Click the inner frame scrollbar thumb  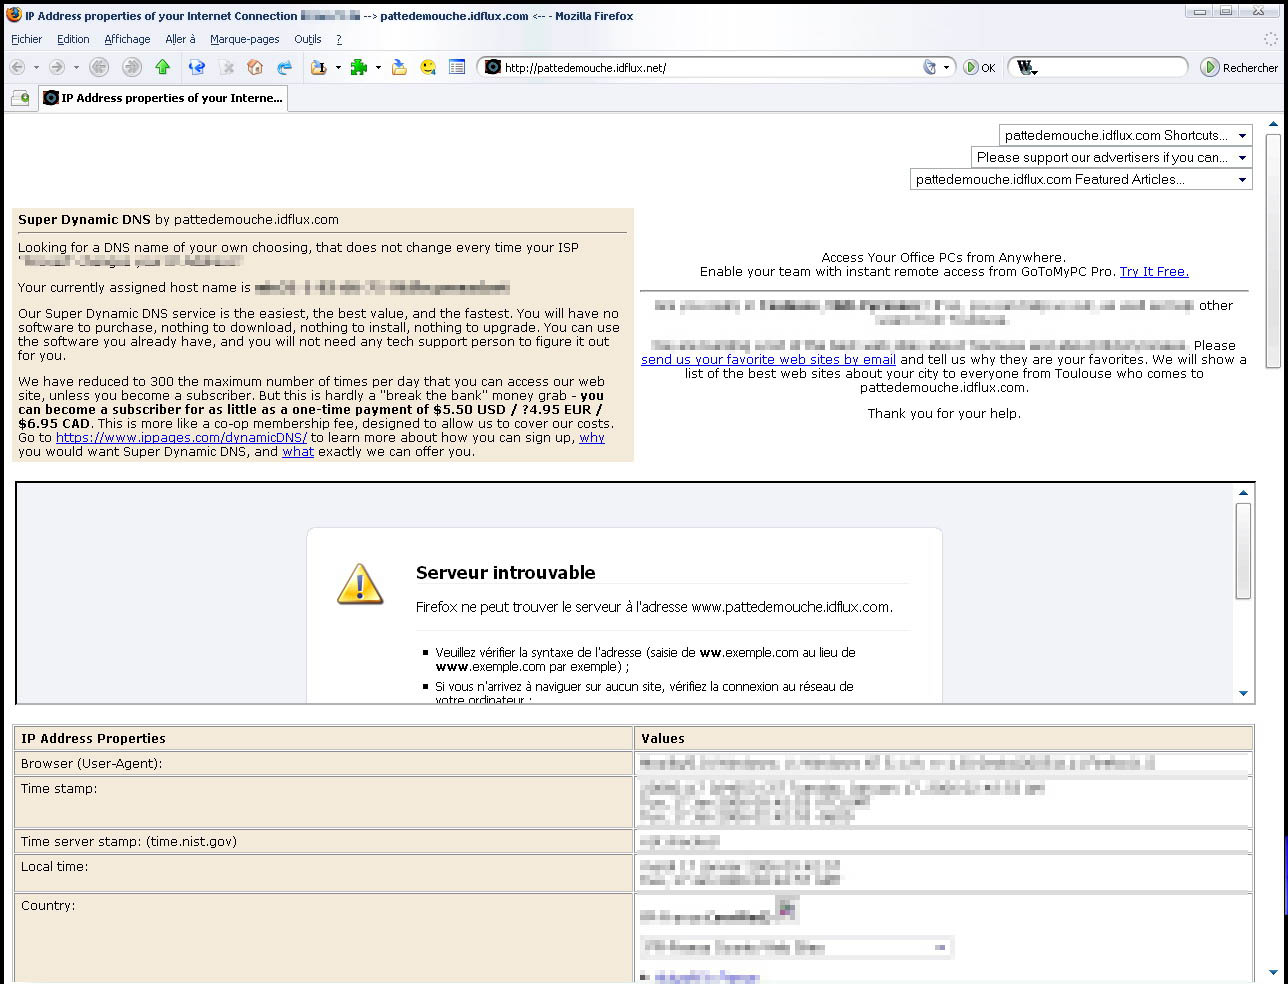[1243, 551]
